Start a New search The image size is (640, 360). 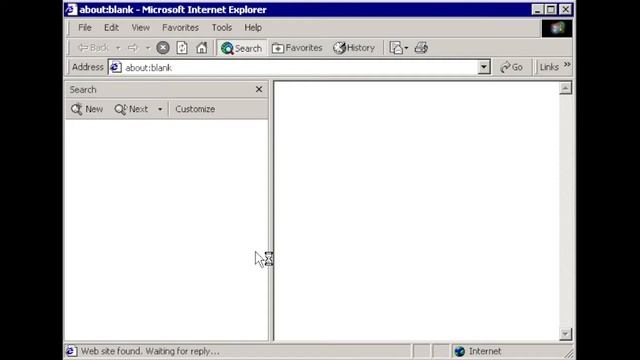coord(87,109)
